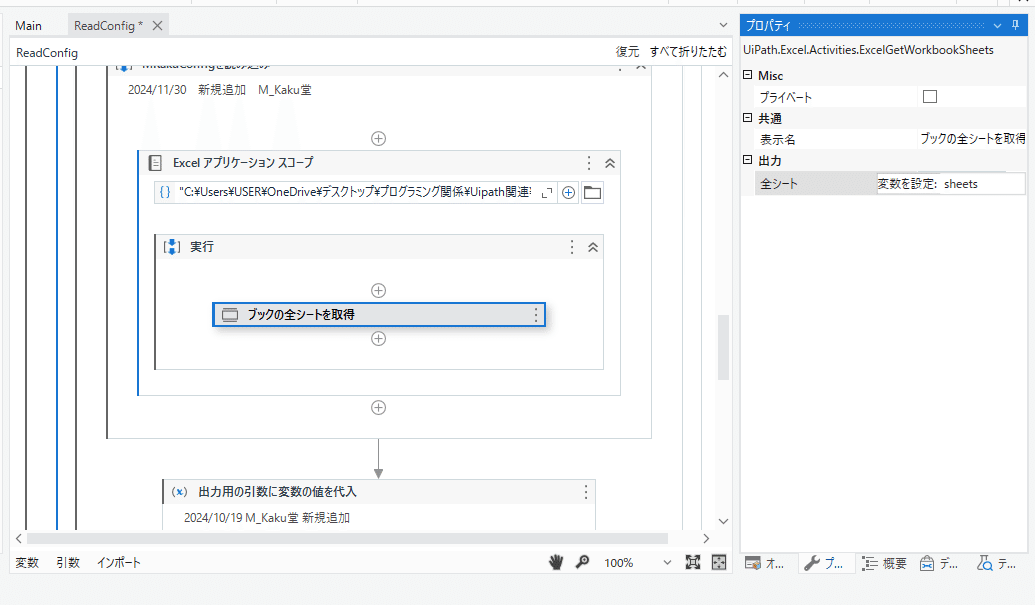Toggle the overview minimap icon
This screenshot has width=1035, height=605.
coord(719,562)
